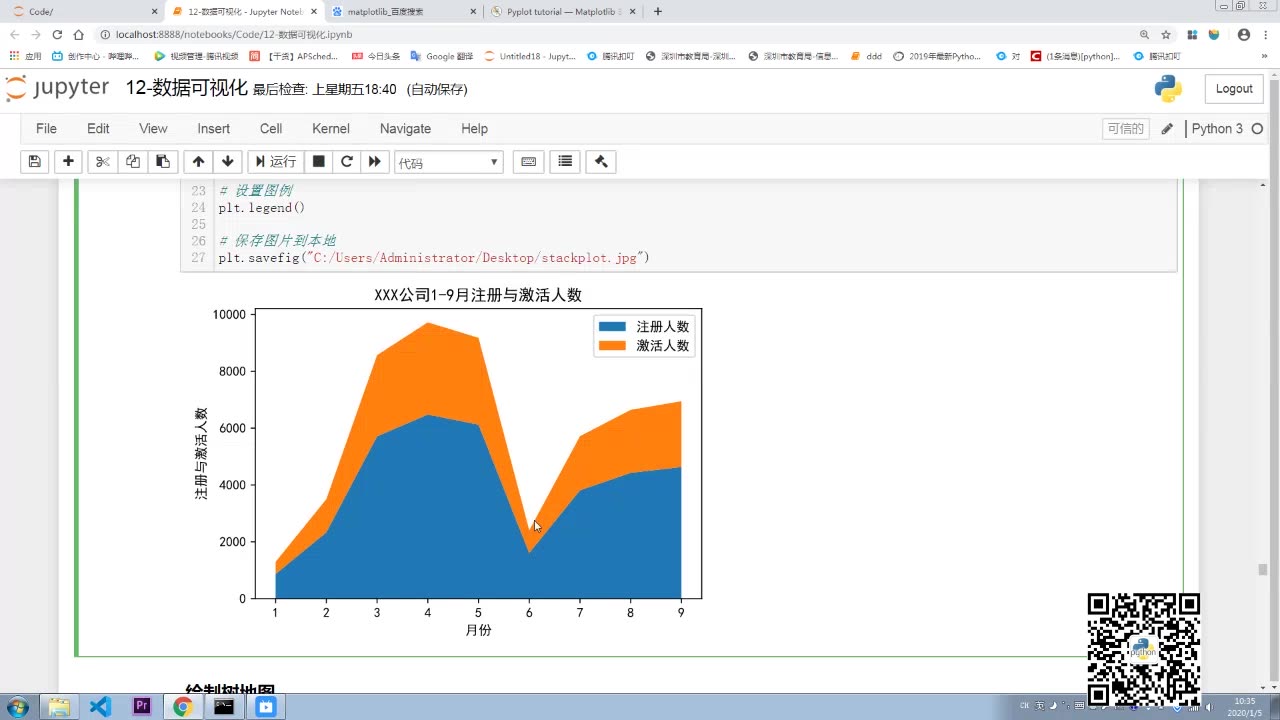Open the cell type dropdown showing 代码
Screen dimensions: 1280x720
[449, 163]
